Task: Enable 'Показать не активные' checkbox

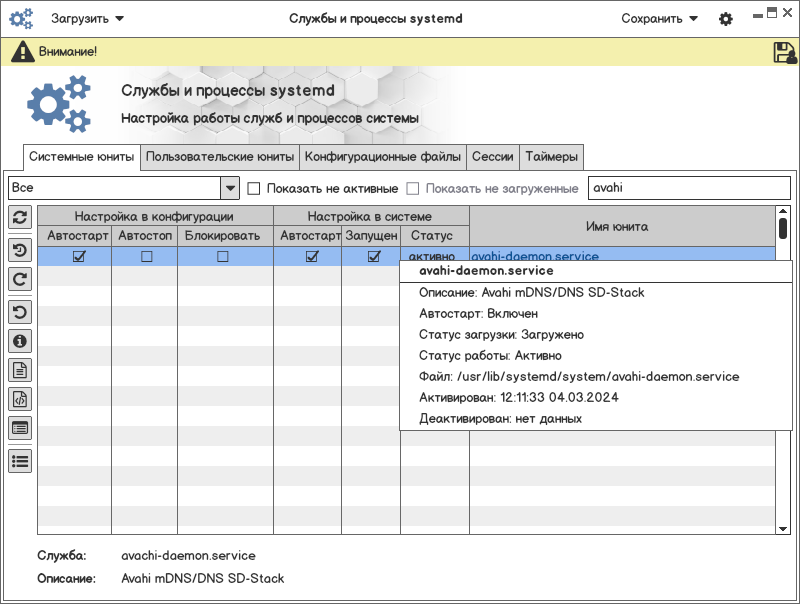Action: click(x=254, y=188)
